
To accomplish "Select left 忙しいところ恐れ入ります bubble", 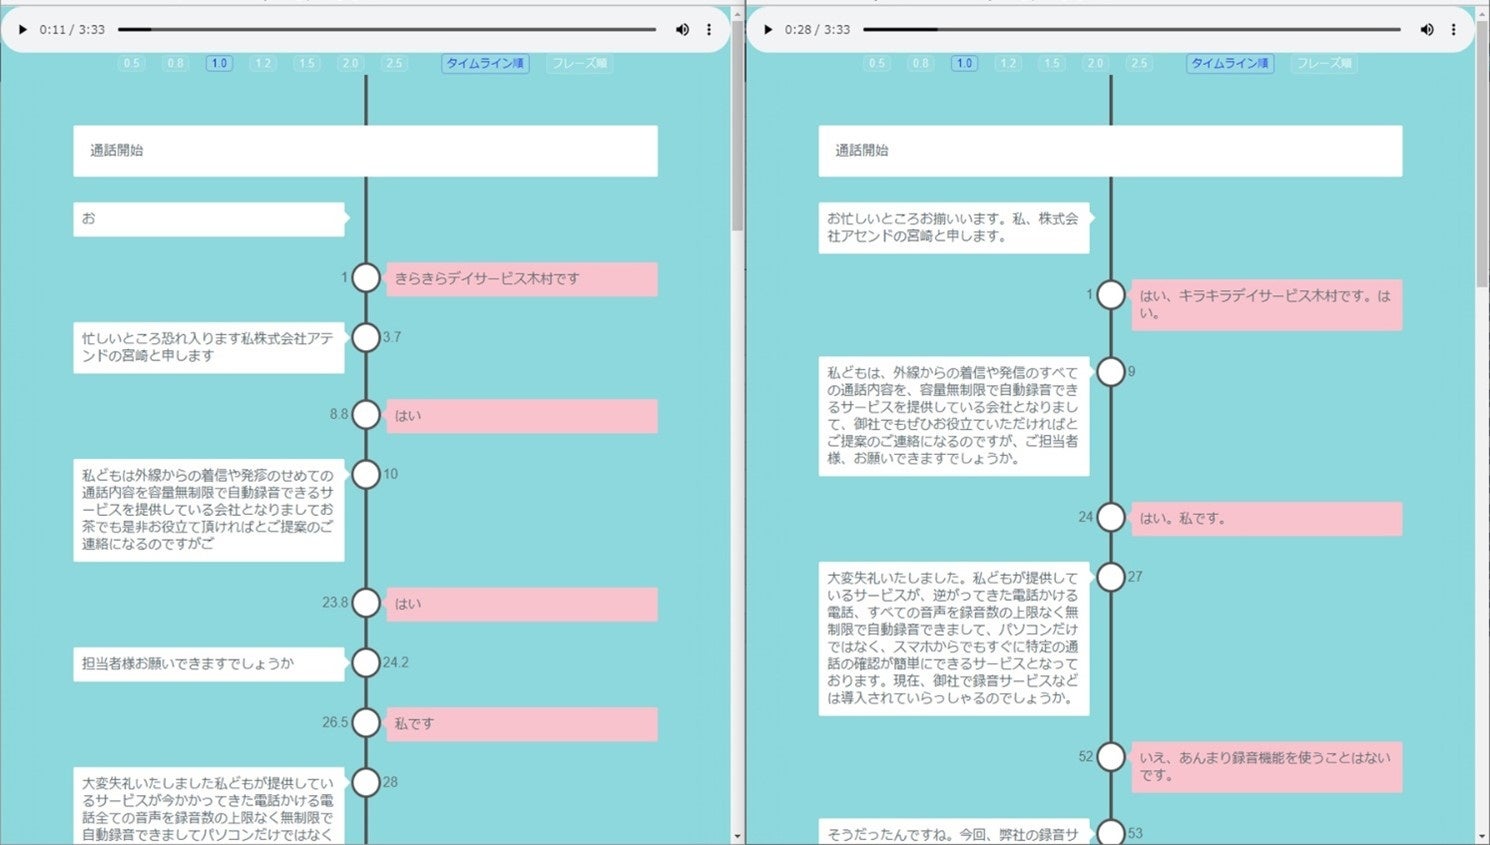I will click(209, 347).
